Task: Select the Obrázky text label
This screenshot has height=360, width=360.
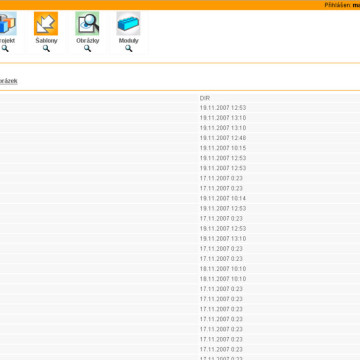Action: (87, 41)
